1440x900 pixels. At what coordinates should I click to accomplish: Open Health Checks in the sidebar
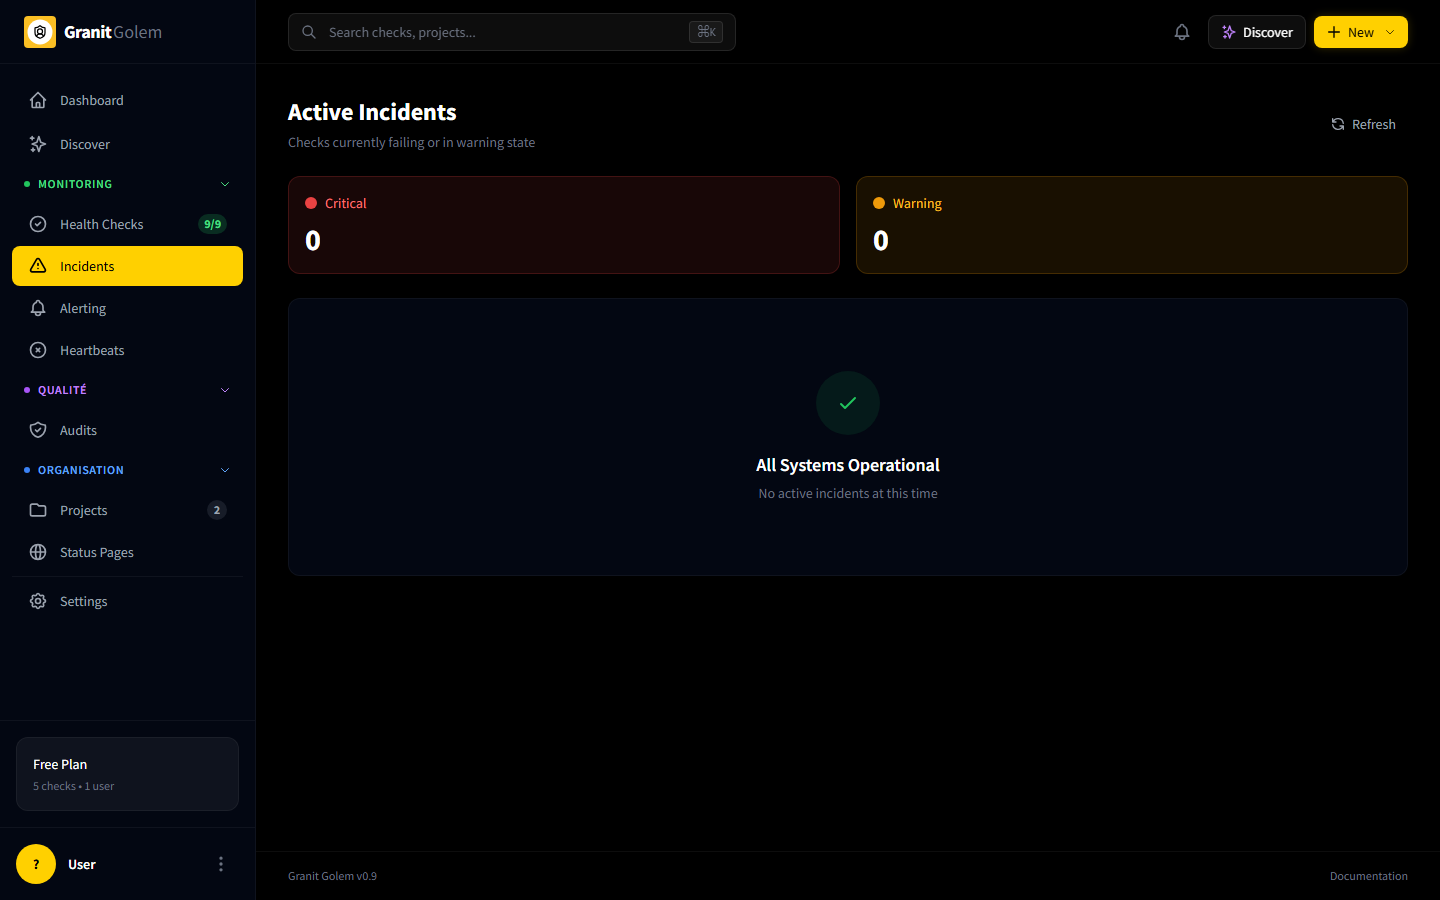pyautogui.click(x=127, y=224)
